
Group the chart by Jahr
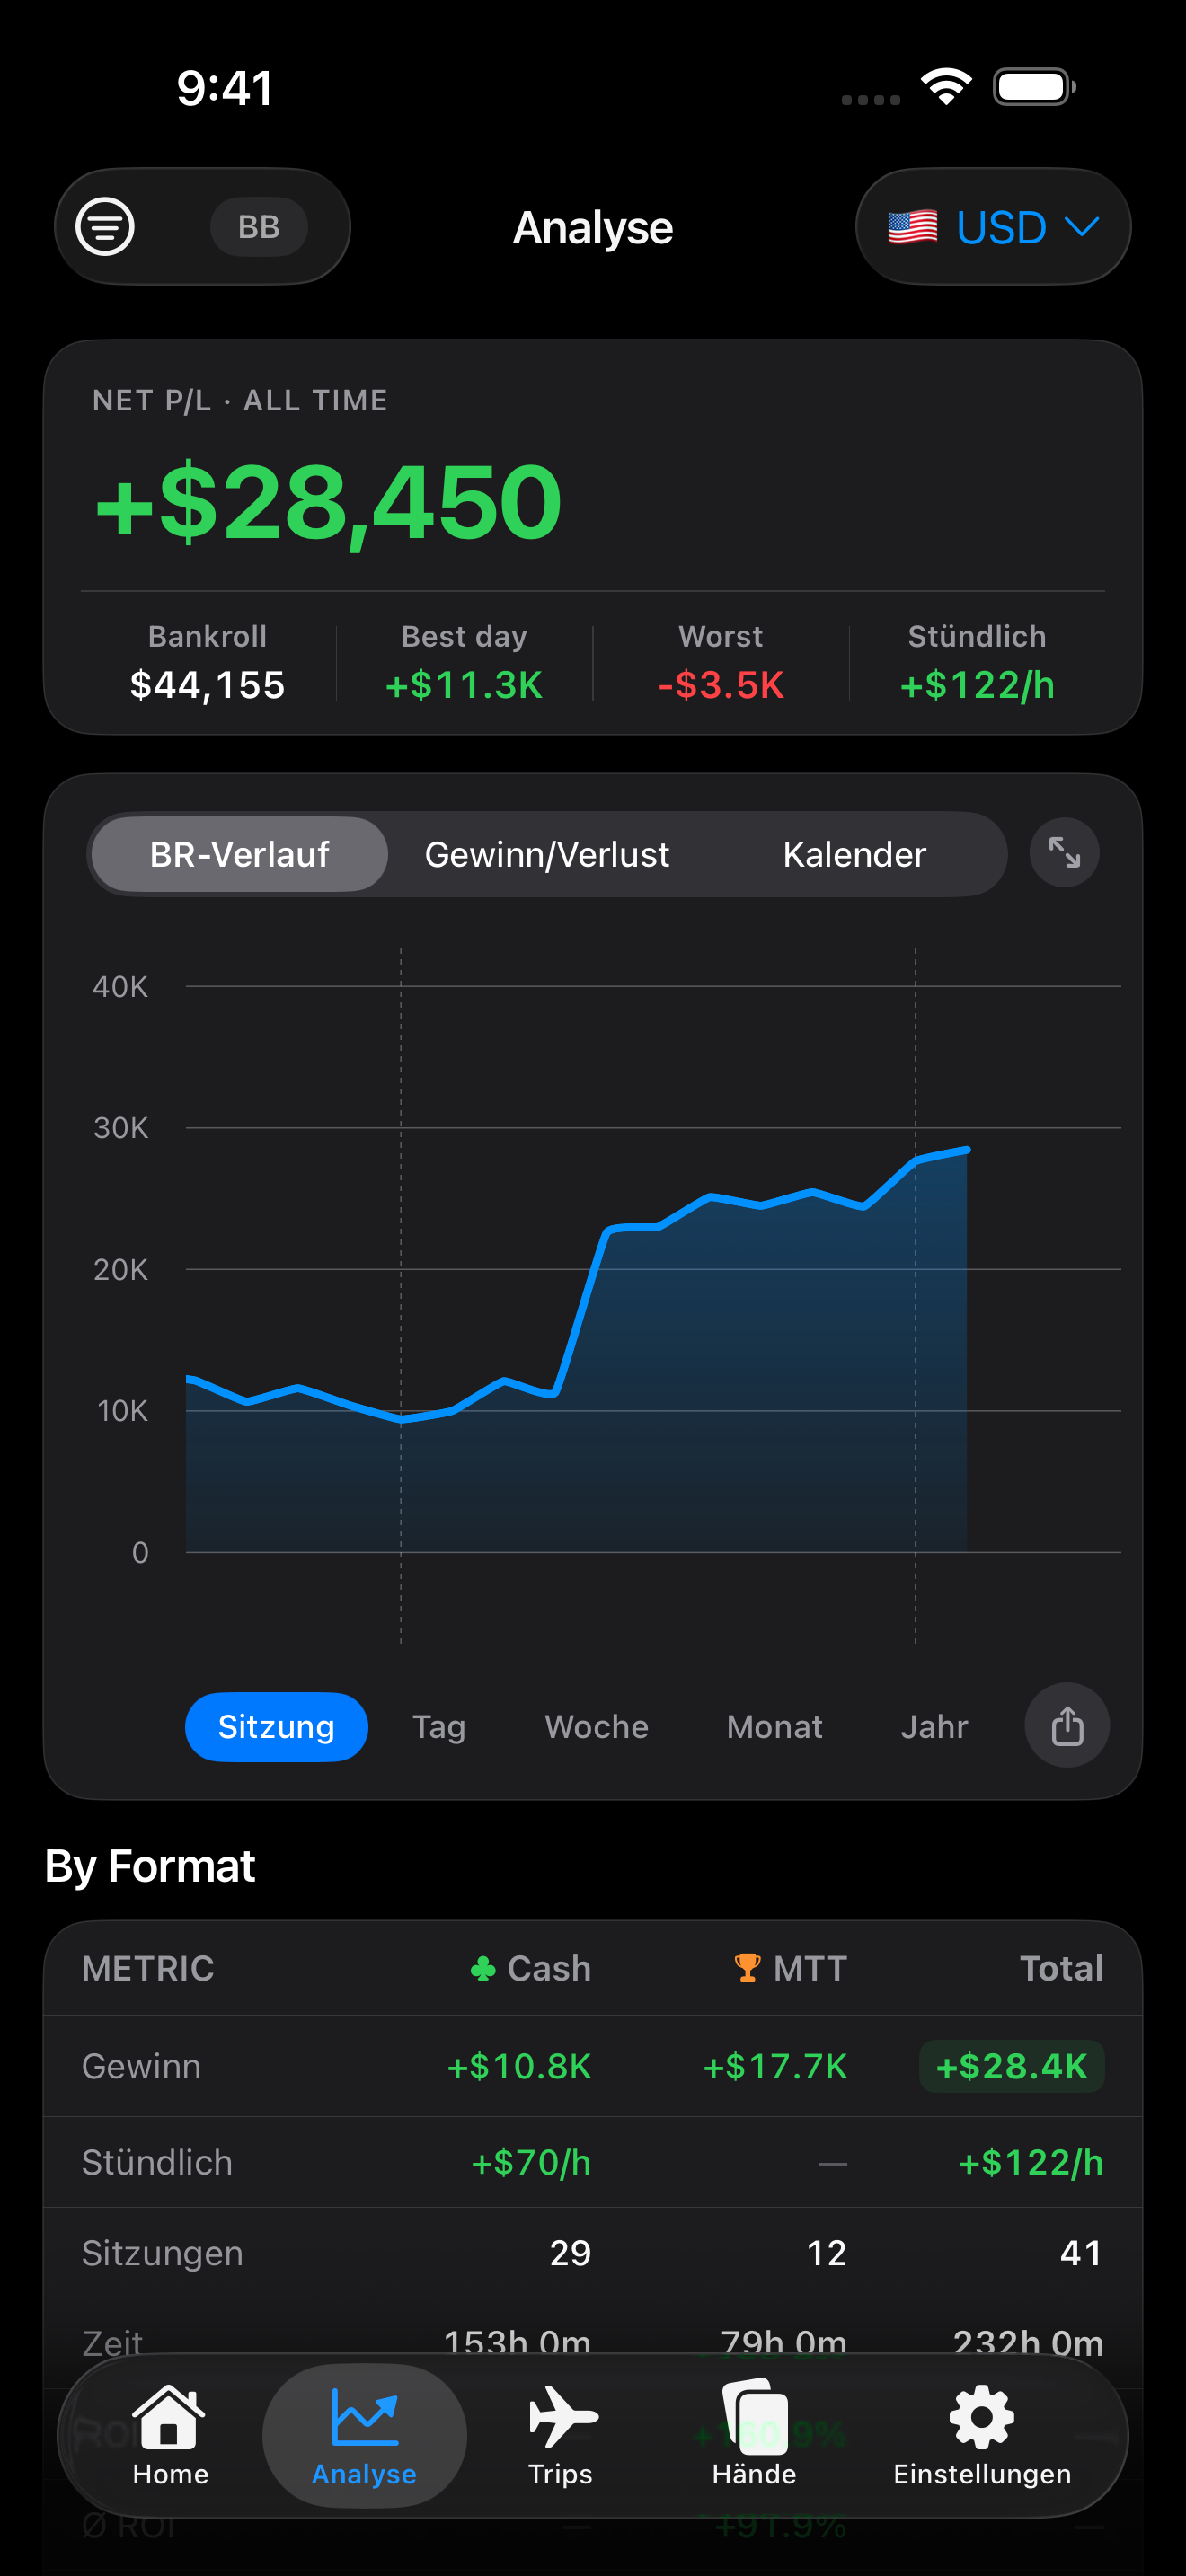pos(934,1727)
